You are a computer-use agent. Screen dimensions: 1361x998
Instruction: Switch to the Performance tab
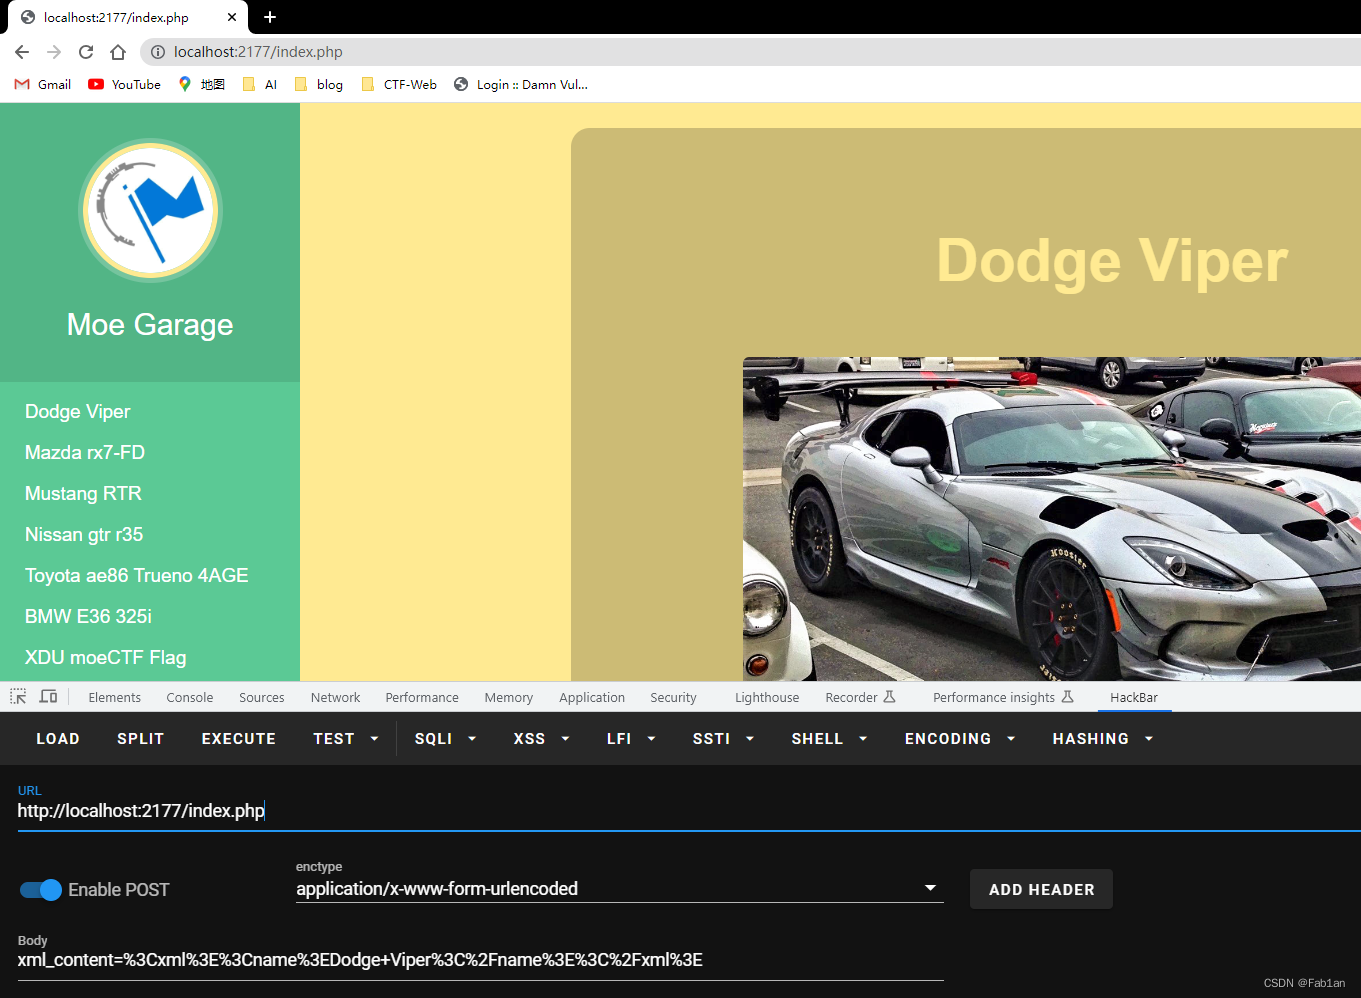pos(422,697)
